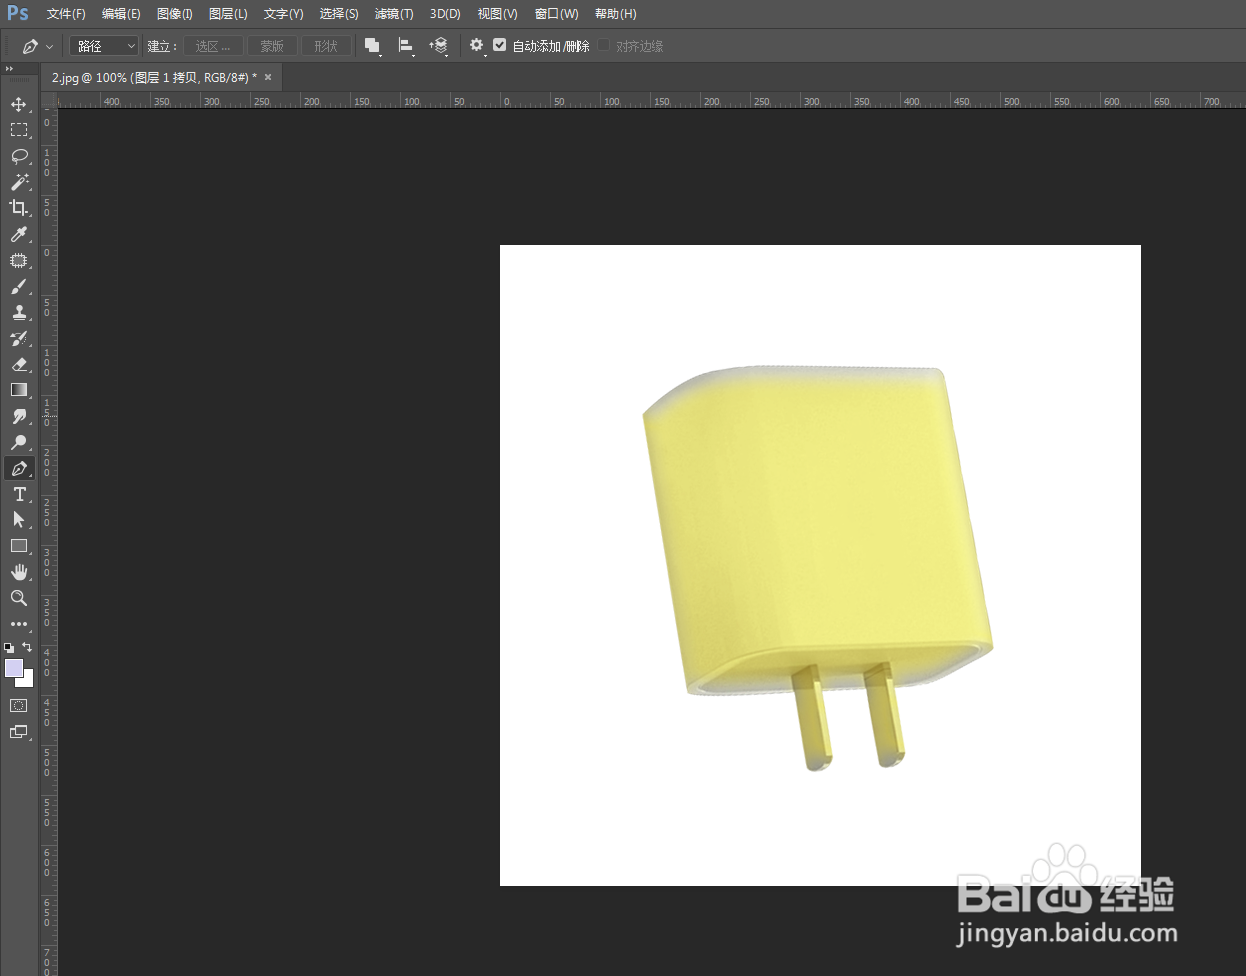The height and width of the screenshot is (976, 1246).
Task: Close the 2.jpg document tab
Action: tap(268, 77)
